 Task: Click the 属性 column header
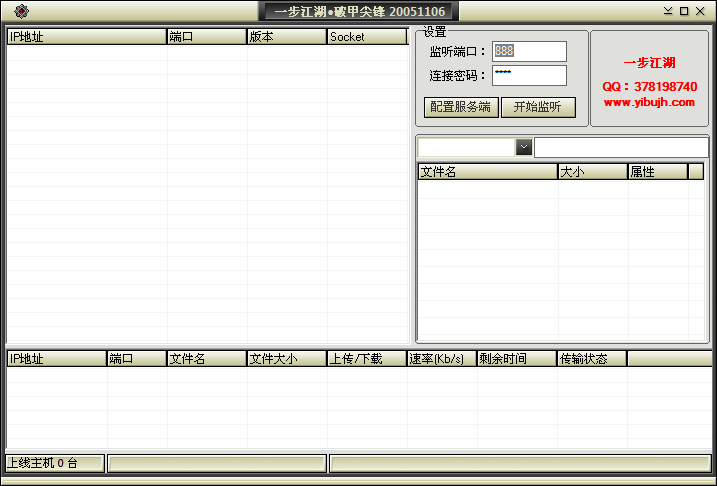[657, 172]
